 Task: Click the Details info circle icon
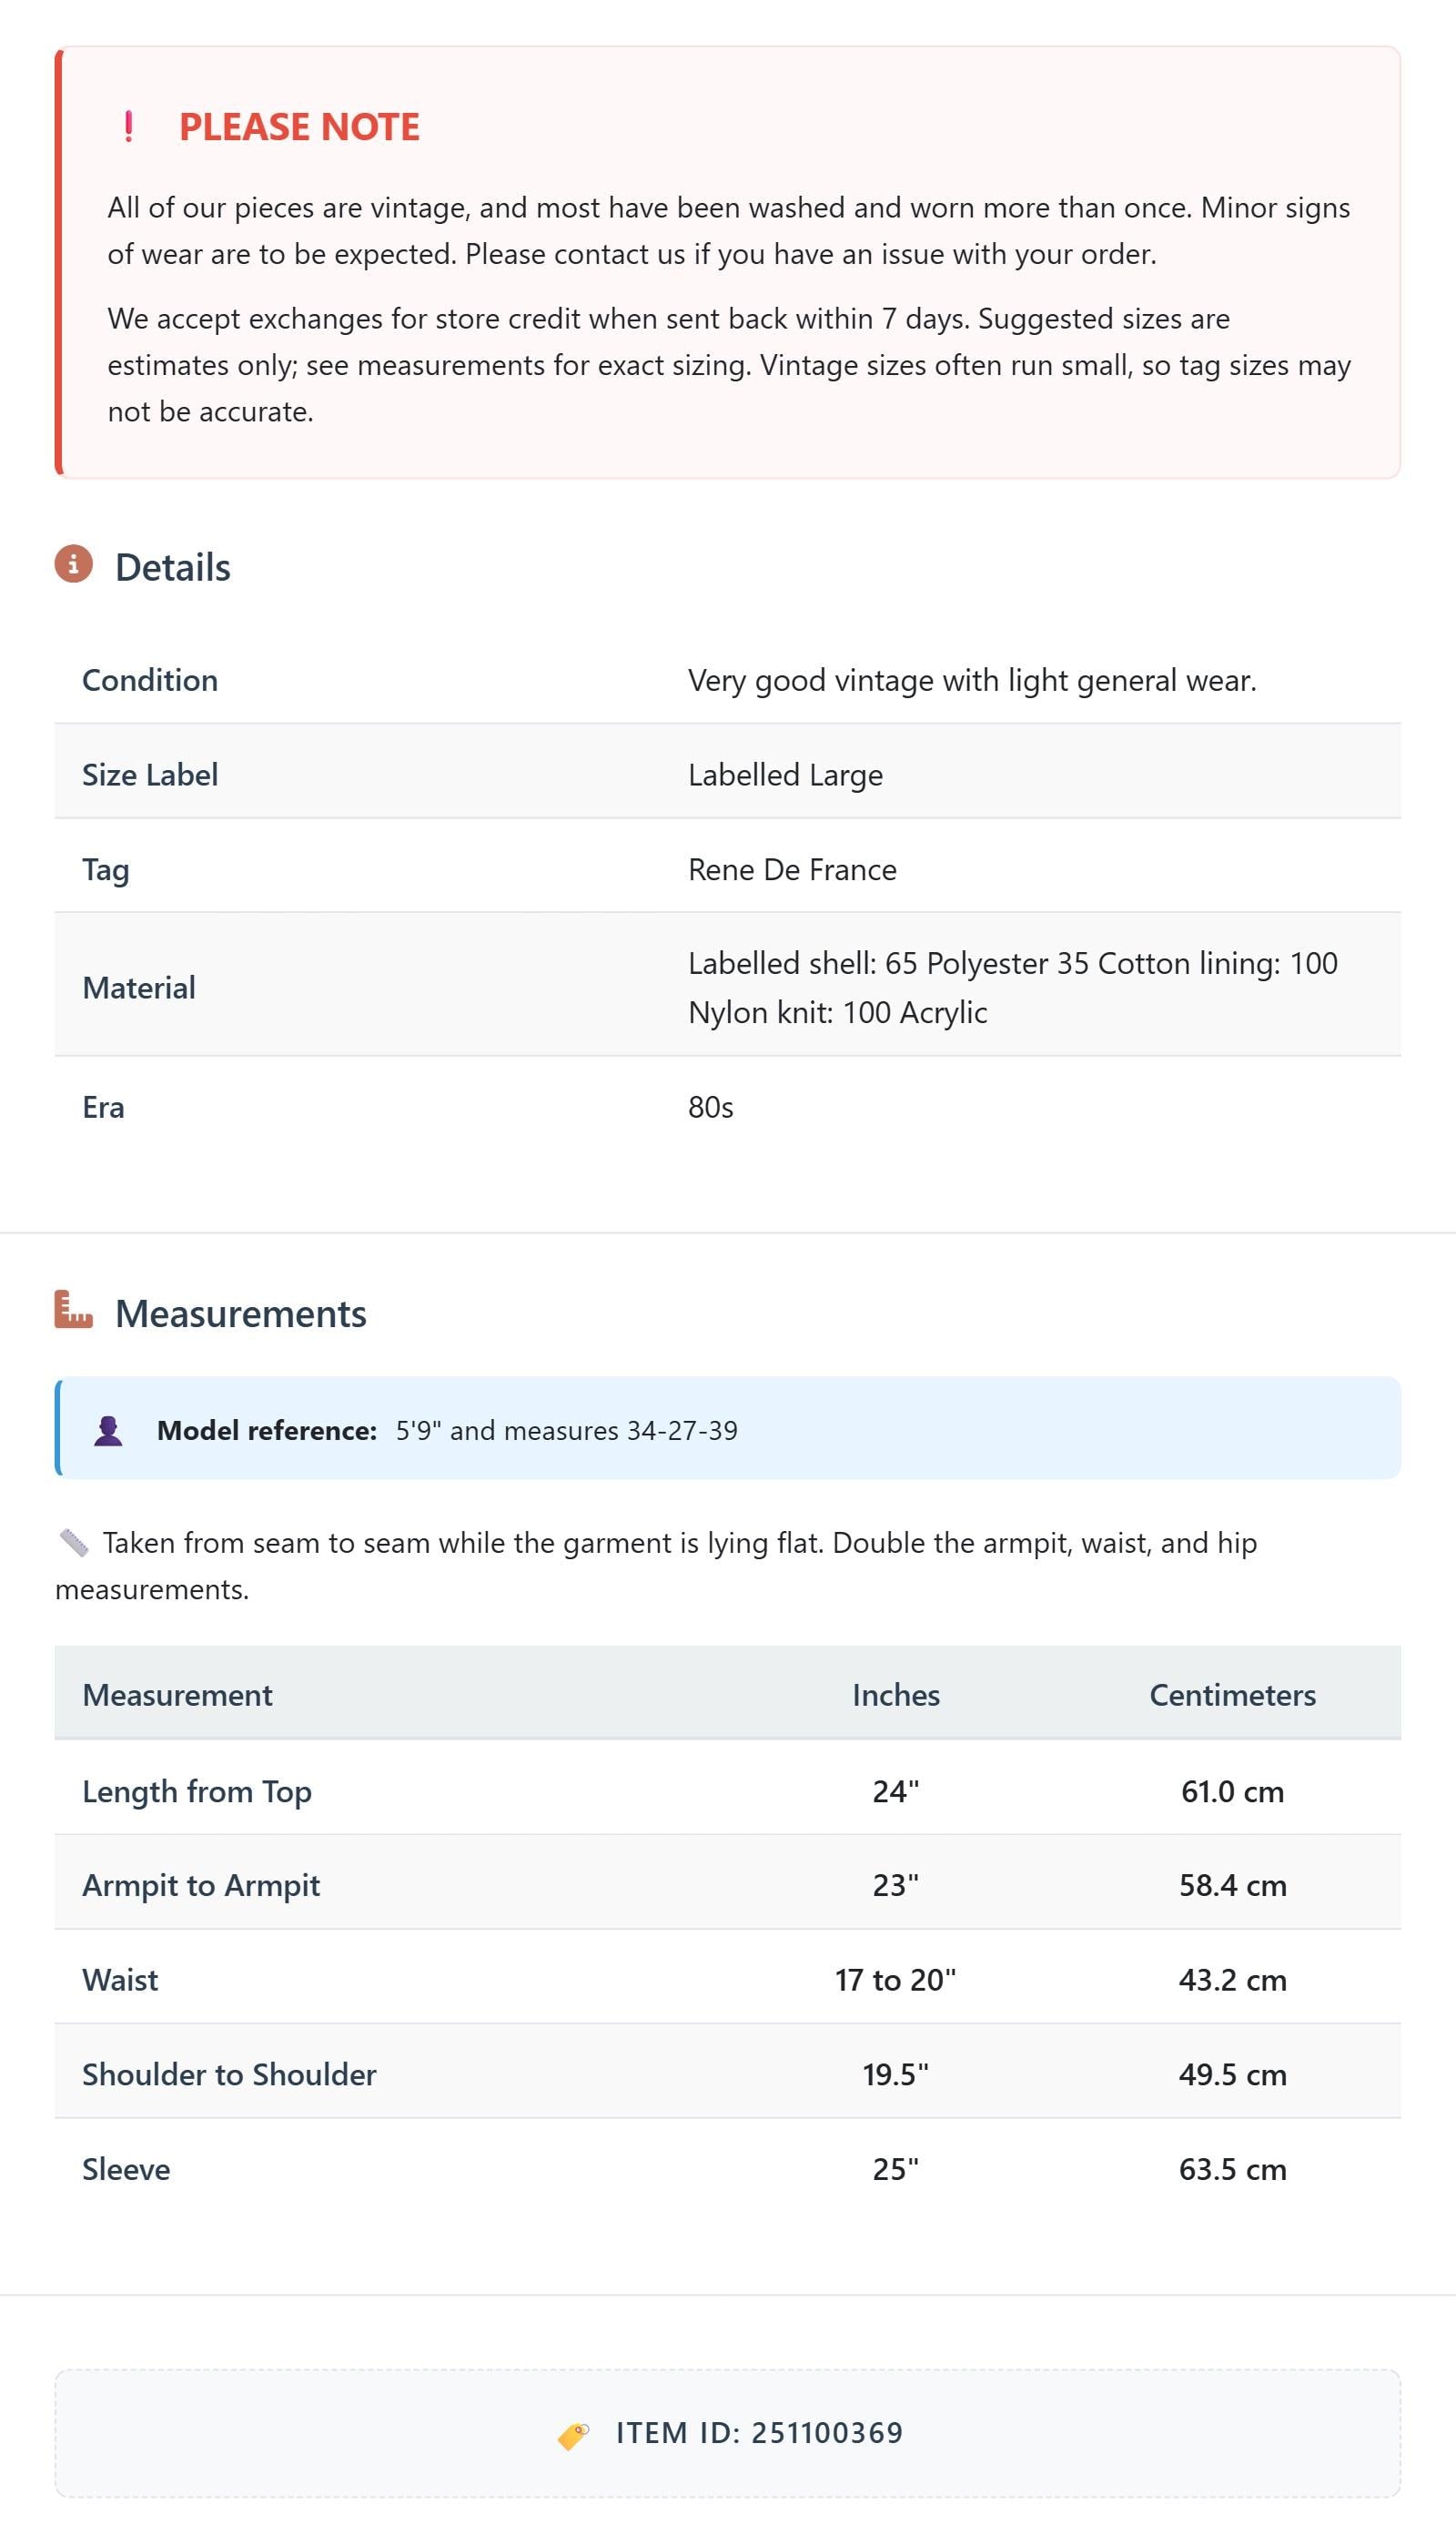coord(73,564)
